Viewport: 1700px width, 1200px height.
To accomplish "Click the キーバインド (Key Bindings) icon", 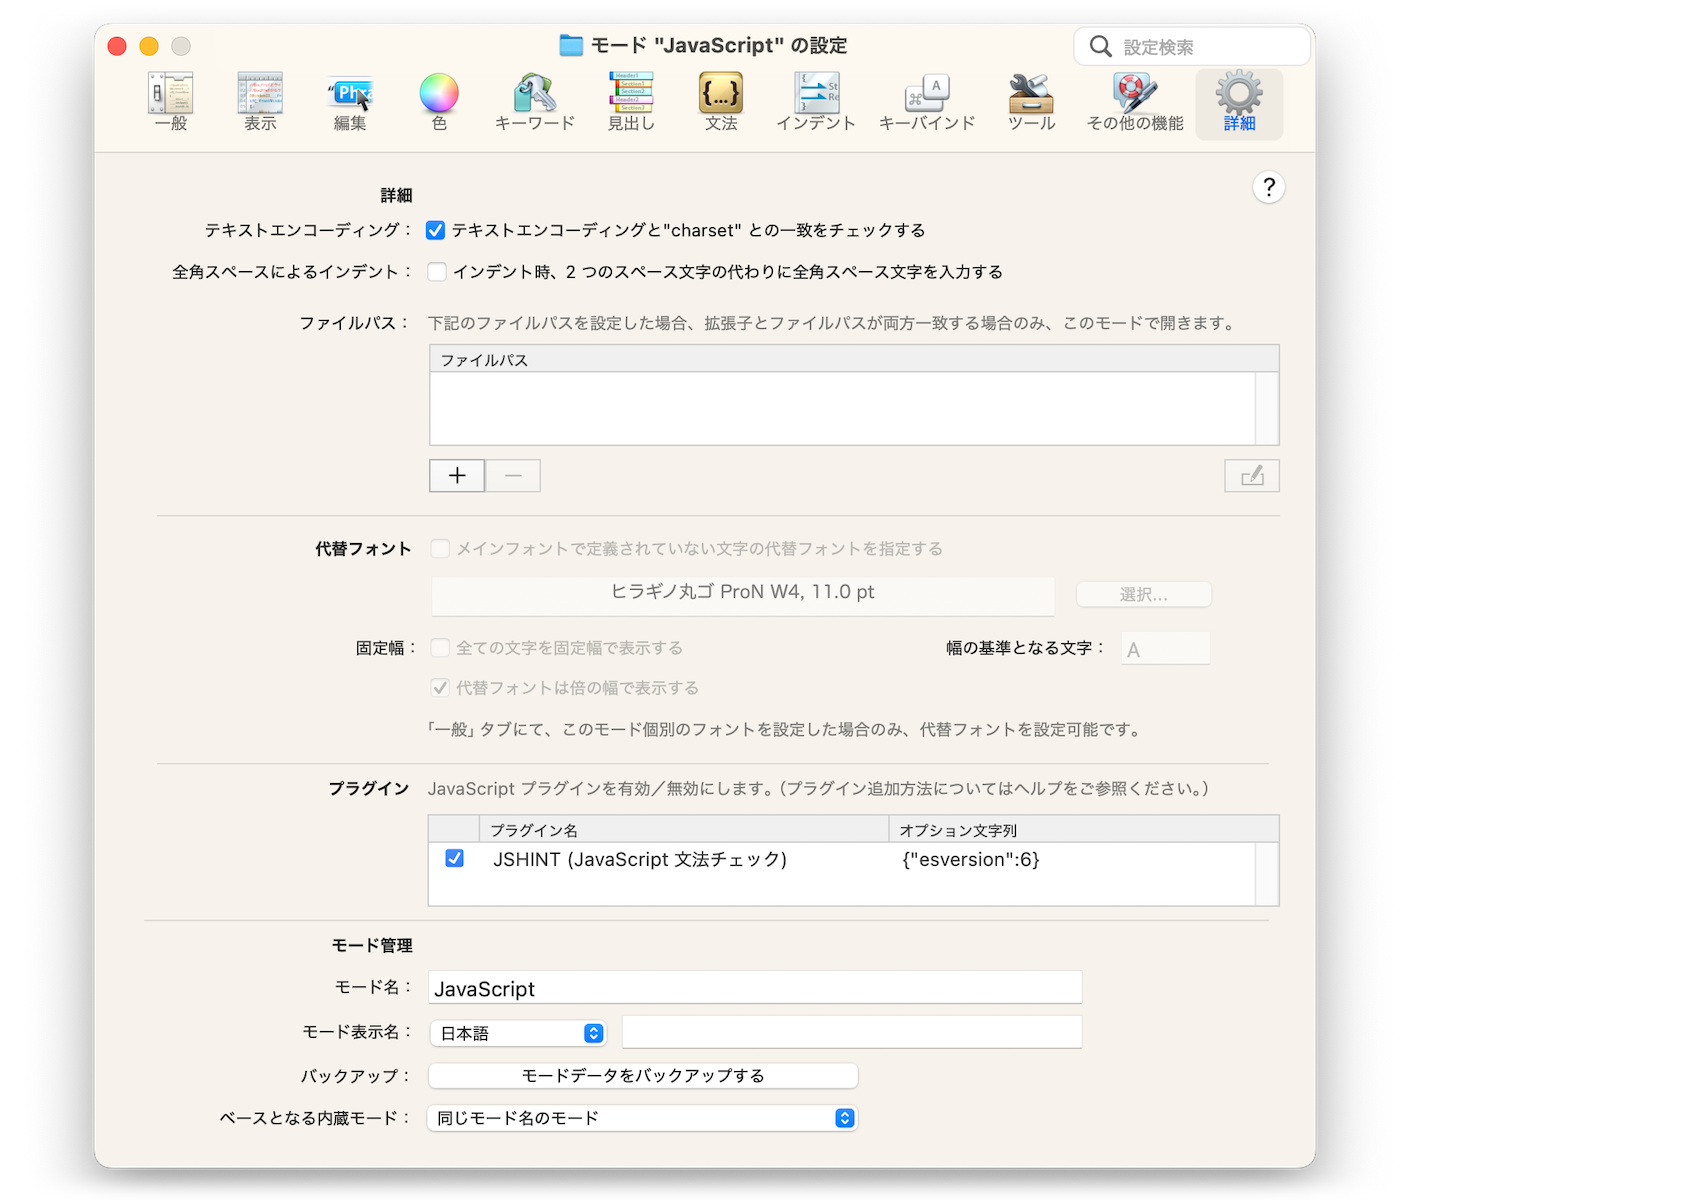I will point(927,102).
